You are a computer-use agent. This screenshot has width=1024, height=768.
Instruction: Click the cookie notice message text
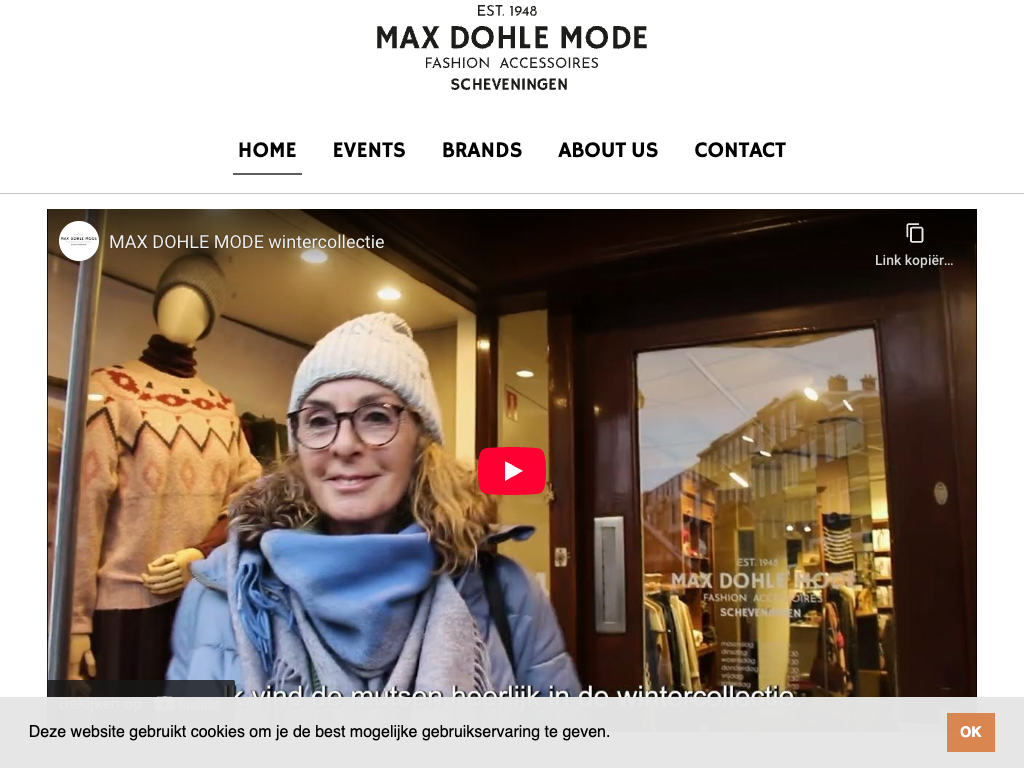(319, 731)
